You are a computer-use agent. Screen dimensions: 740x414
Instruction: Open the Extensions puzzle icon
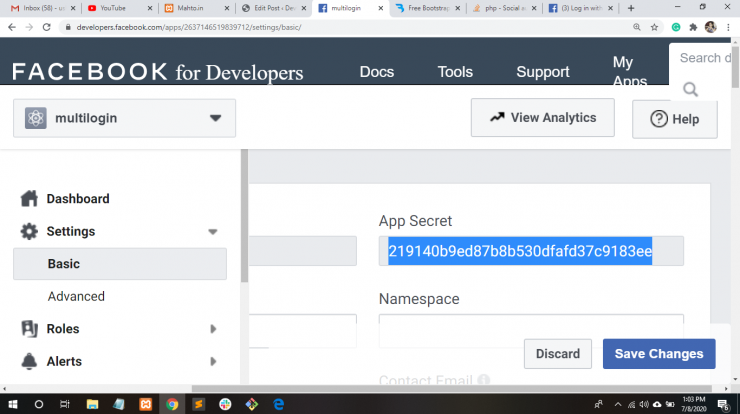click(693, 27)
